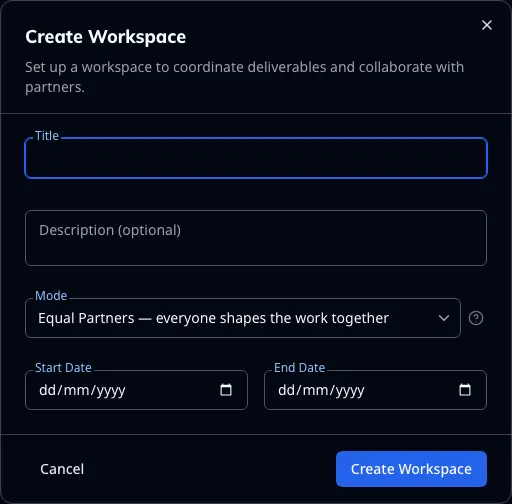Submit with the blue Create Workspace button
This screenshot has width=512, height=504.
click(x=411, y=469)
